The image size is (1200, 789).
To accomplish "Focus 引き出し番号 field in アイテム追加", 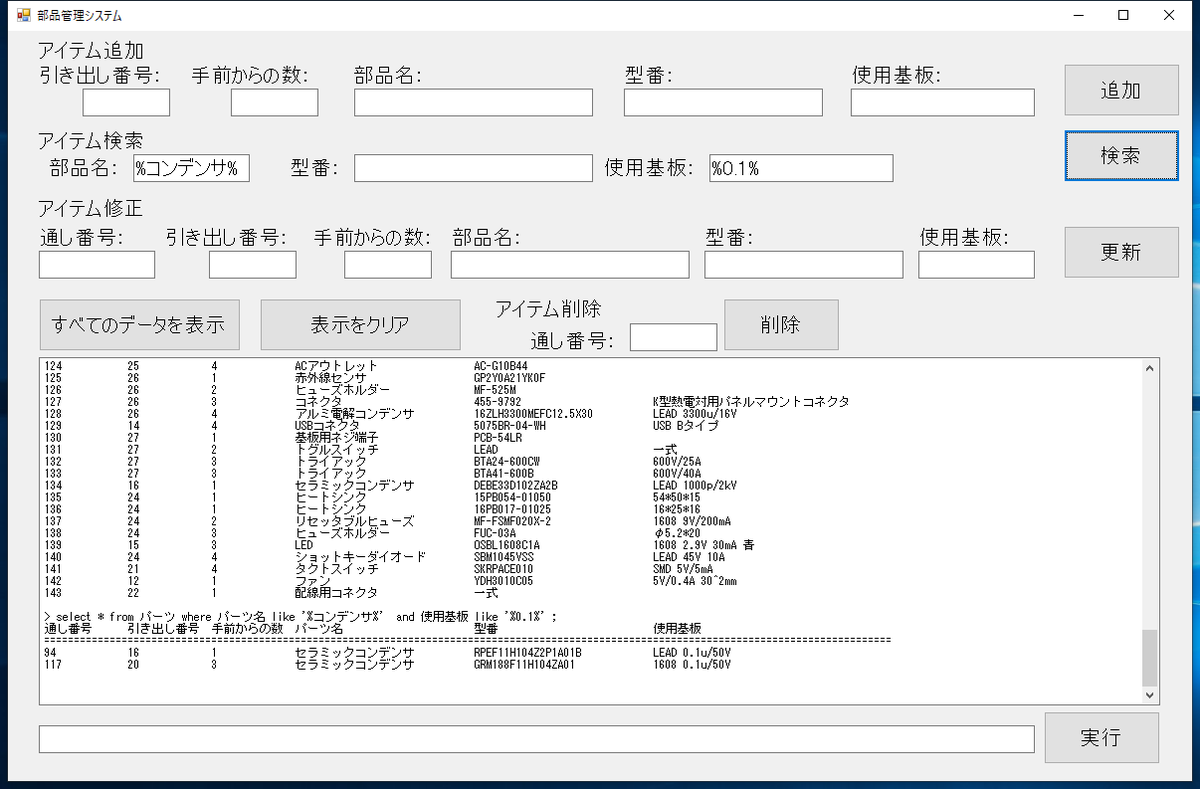I will tap(126, 103).
